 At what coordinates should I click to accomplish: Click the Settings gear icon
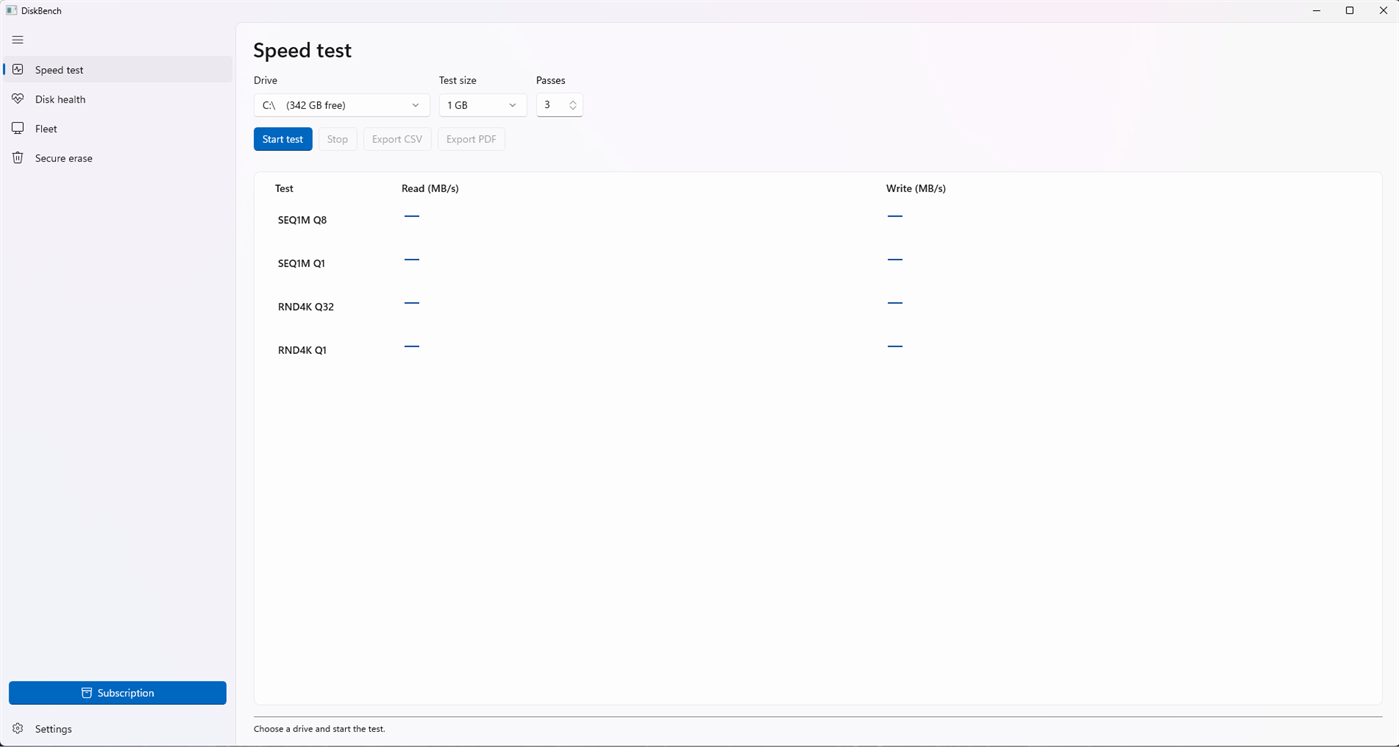[x=18, y=729]
